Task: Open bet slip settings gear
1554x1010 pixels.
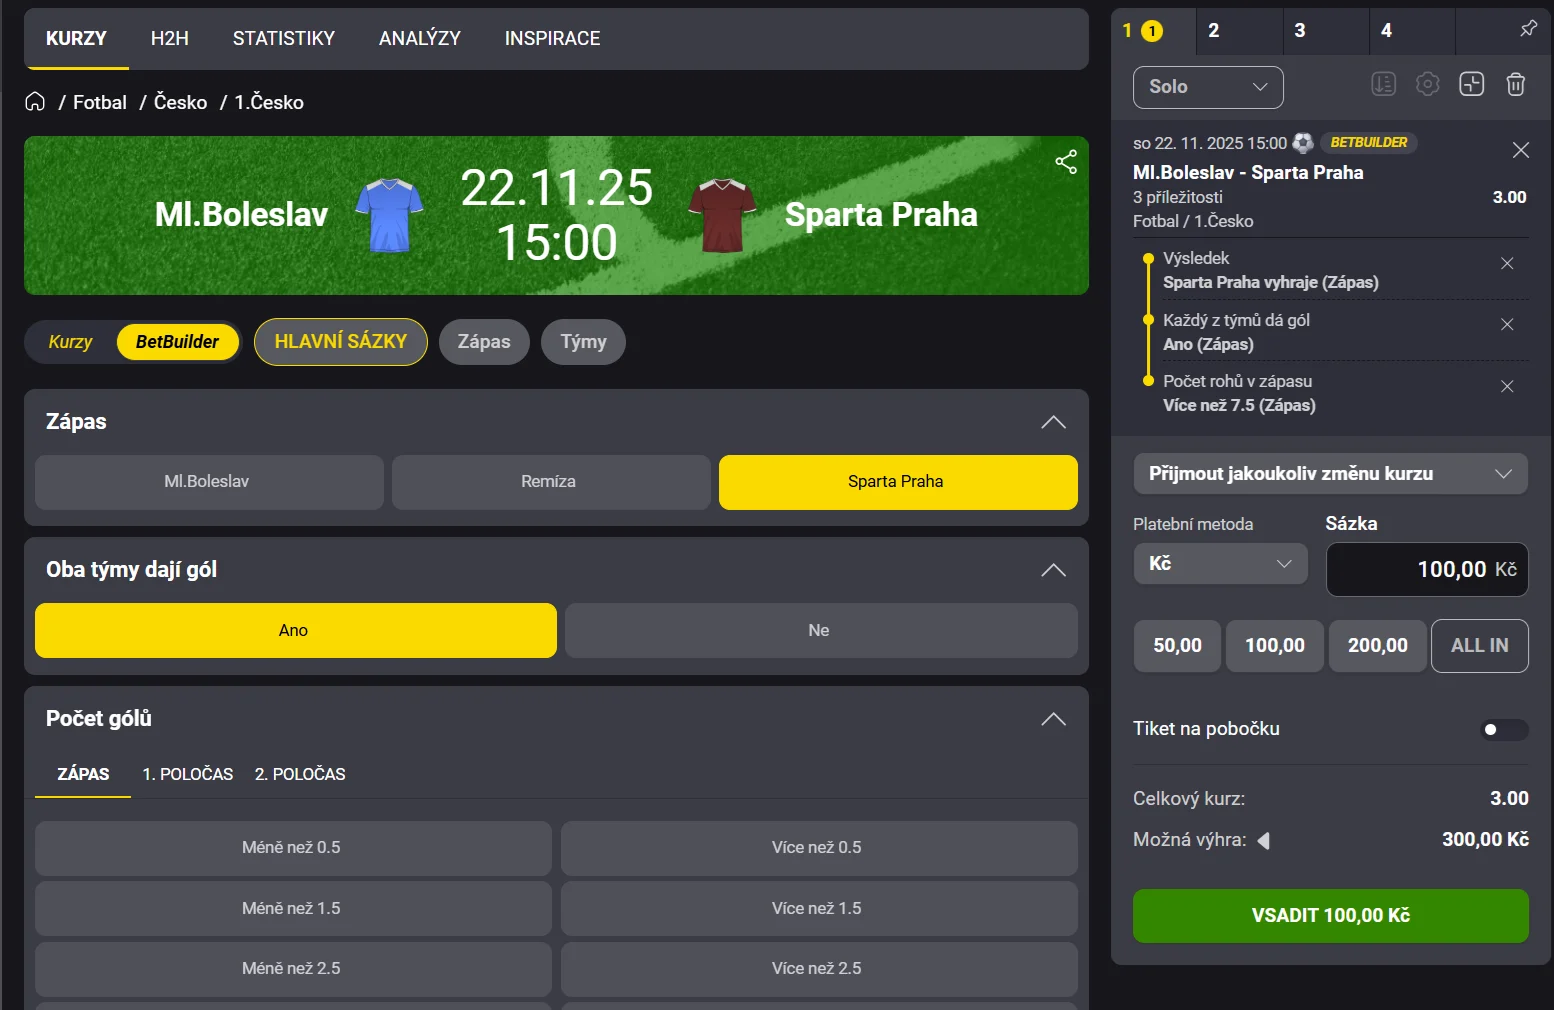Action: tap(1427, 85)
